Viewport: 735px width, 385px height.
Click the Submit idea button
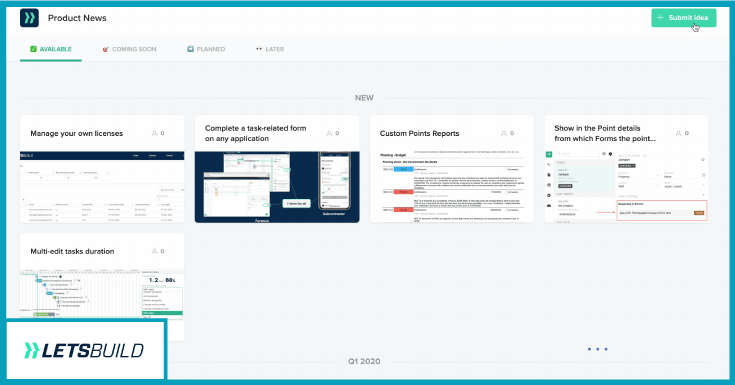click(x=683, y=18)
